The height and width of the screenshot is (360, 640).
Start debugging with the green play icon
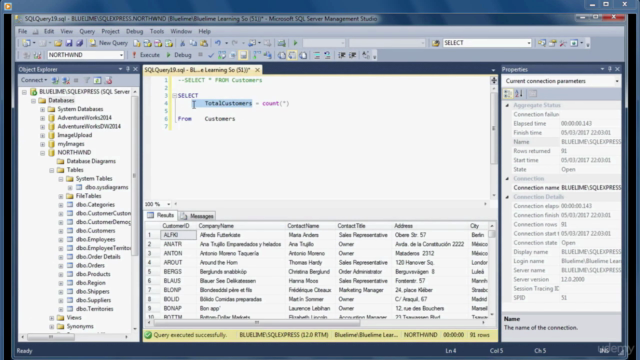(x=295, y=43)
